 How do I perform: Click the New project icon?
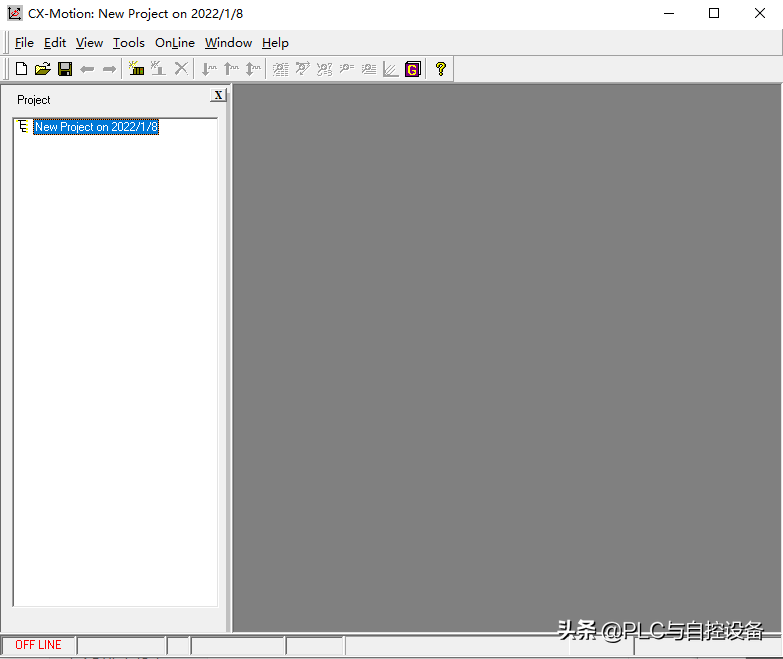[21, 69]
